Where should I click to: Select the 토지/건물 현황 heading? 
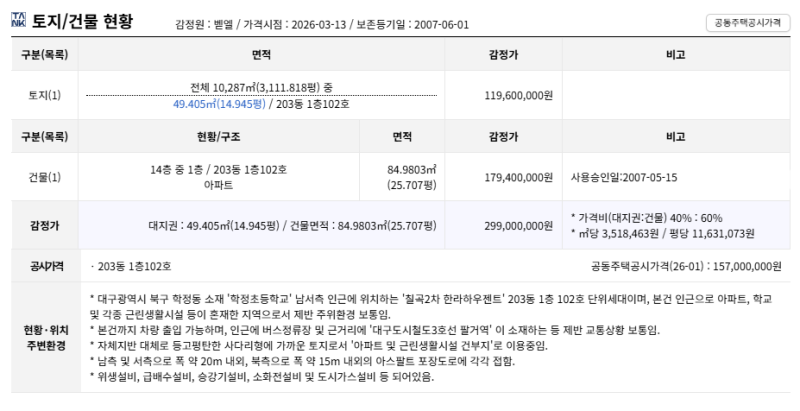click(82, 21)
